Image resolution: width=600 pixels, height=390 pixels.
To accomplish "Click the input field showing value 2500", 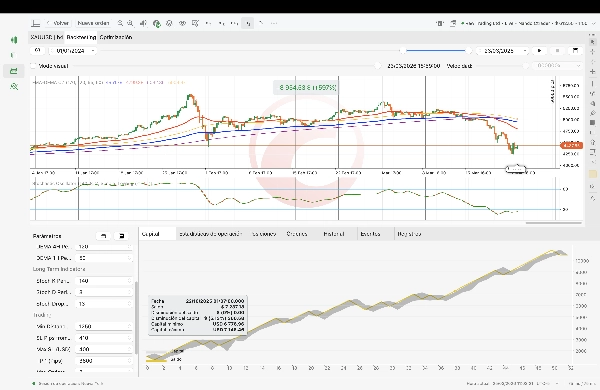I will [x=104, y=361].
